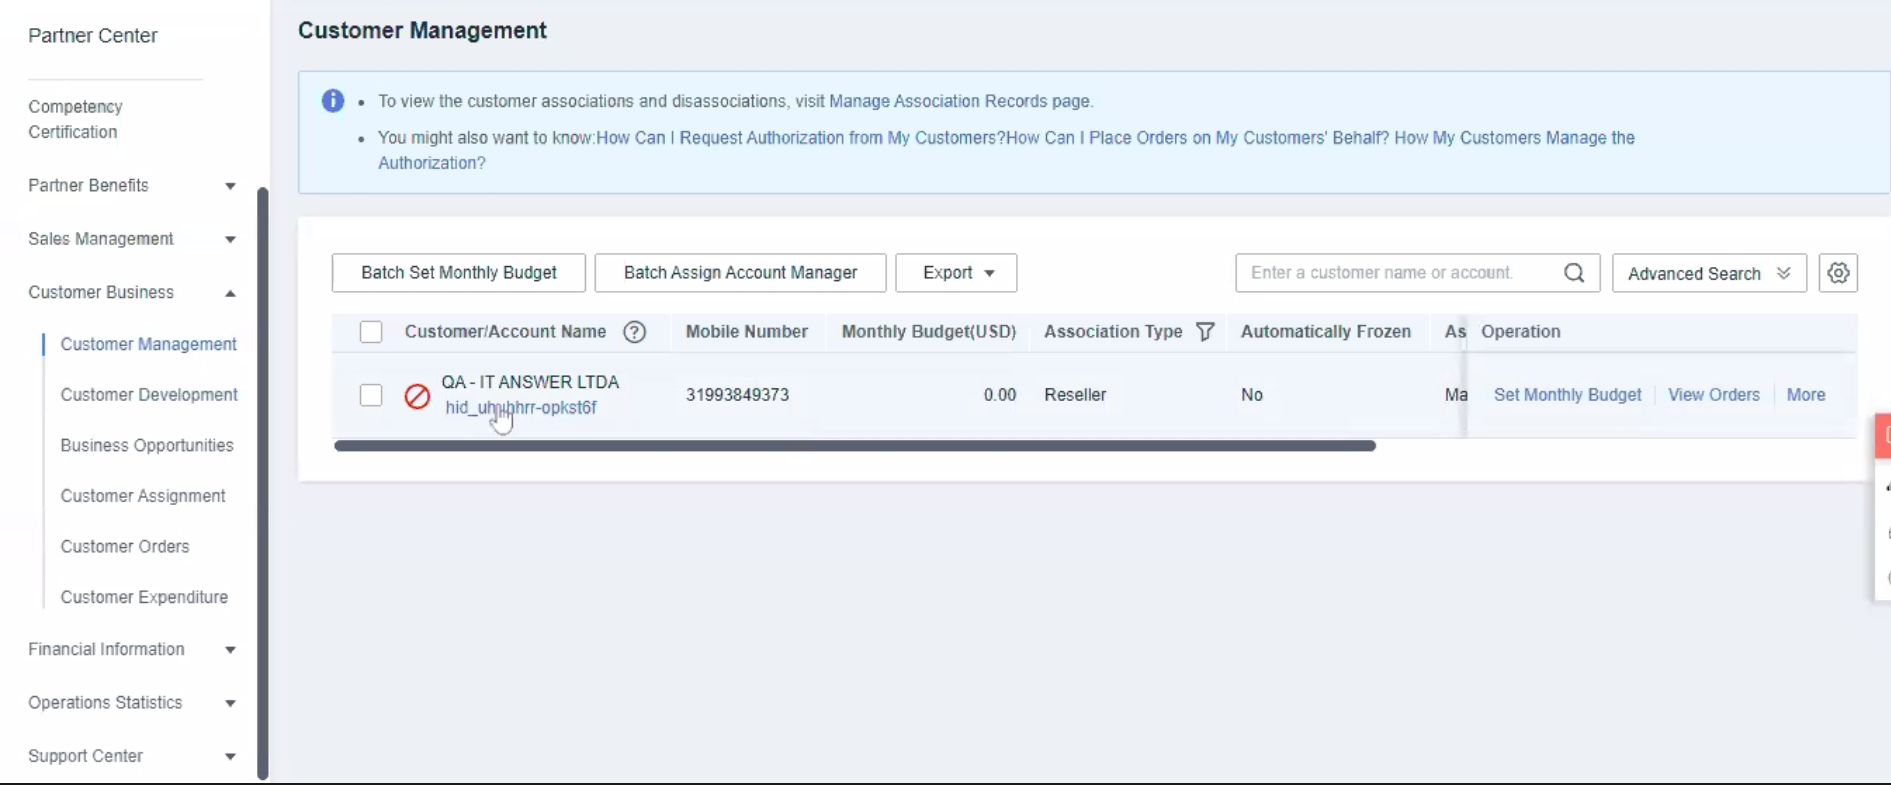The height and width of the screenshot is (785, 1891).
Task: Click the customer name search field
Action: [1400, 273]
